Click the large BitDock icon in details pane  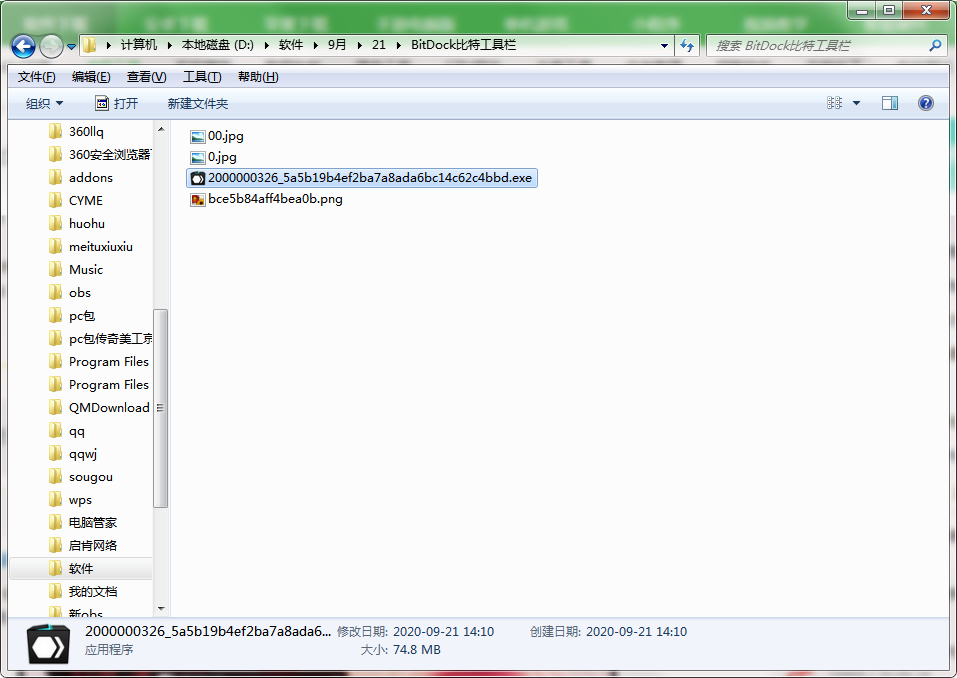(x=48, y=644)
